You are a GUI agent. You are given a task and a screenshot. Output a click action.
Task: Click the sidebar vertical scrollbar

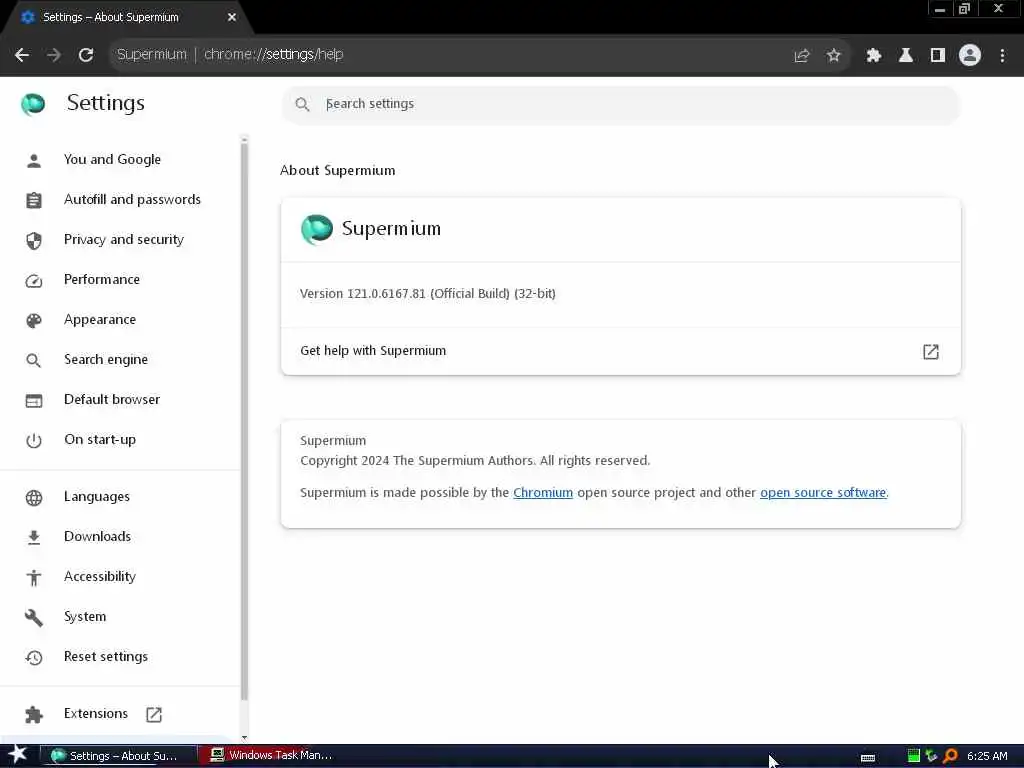244,421
